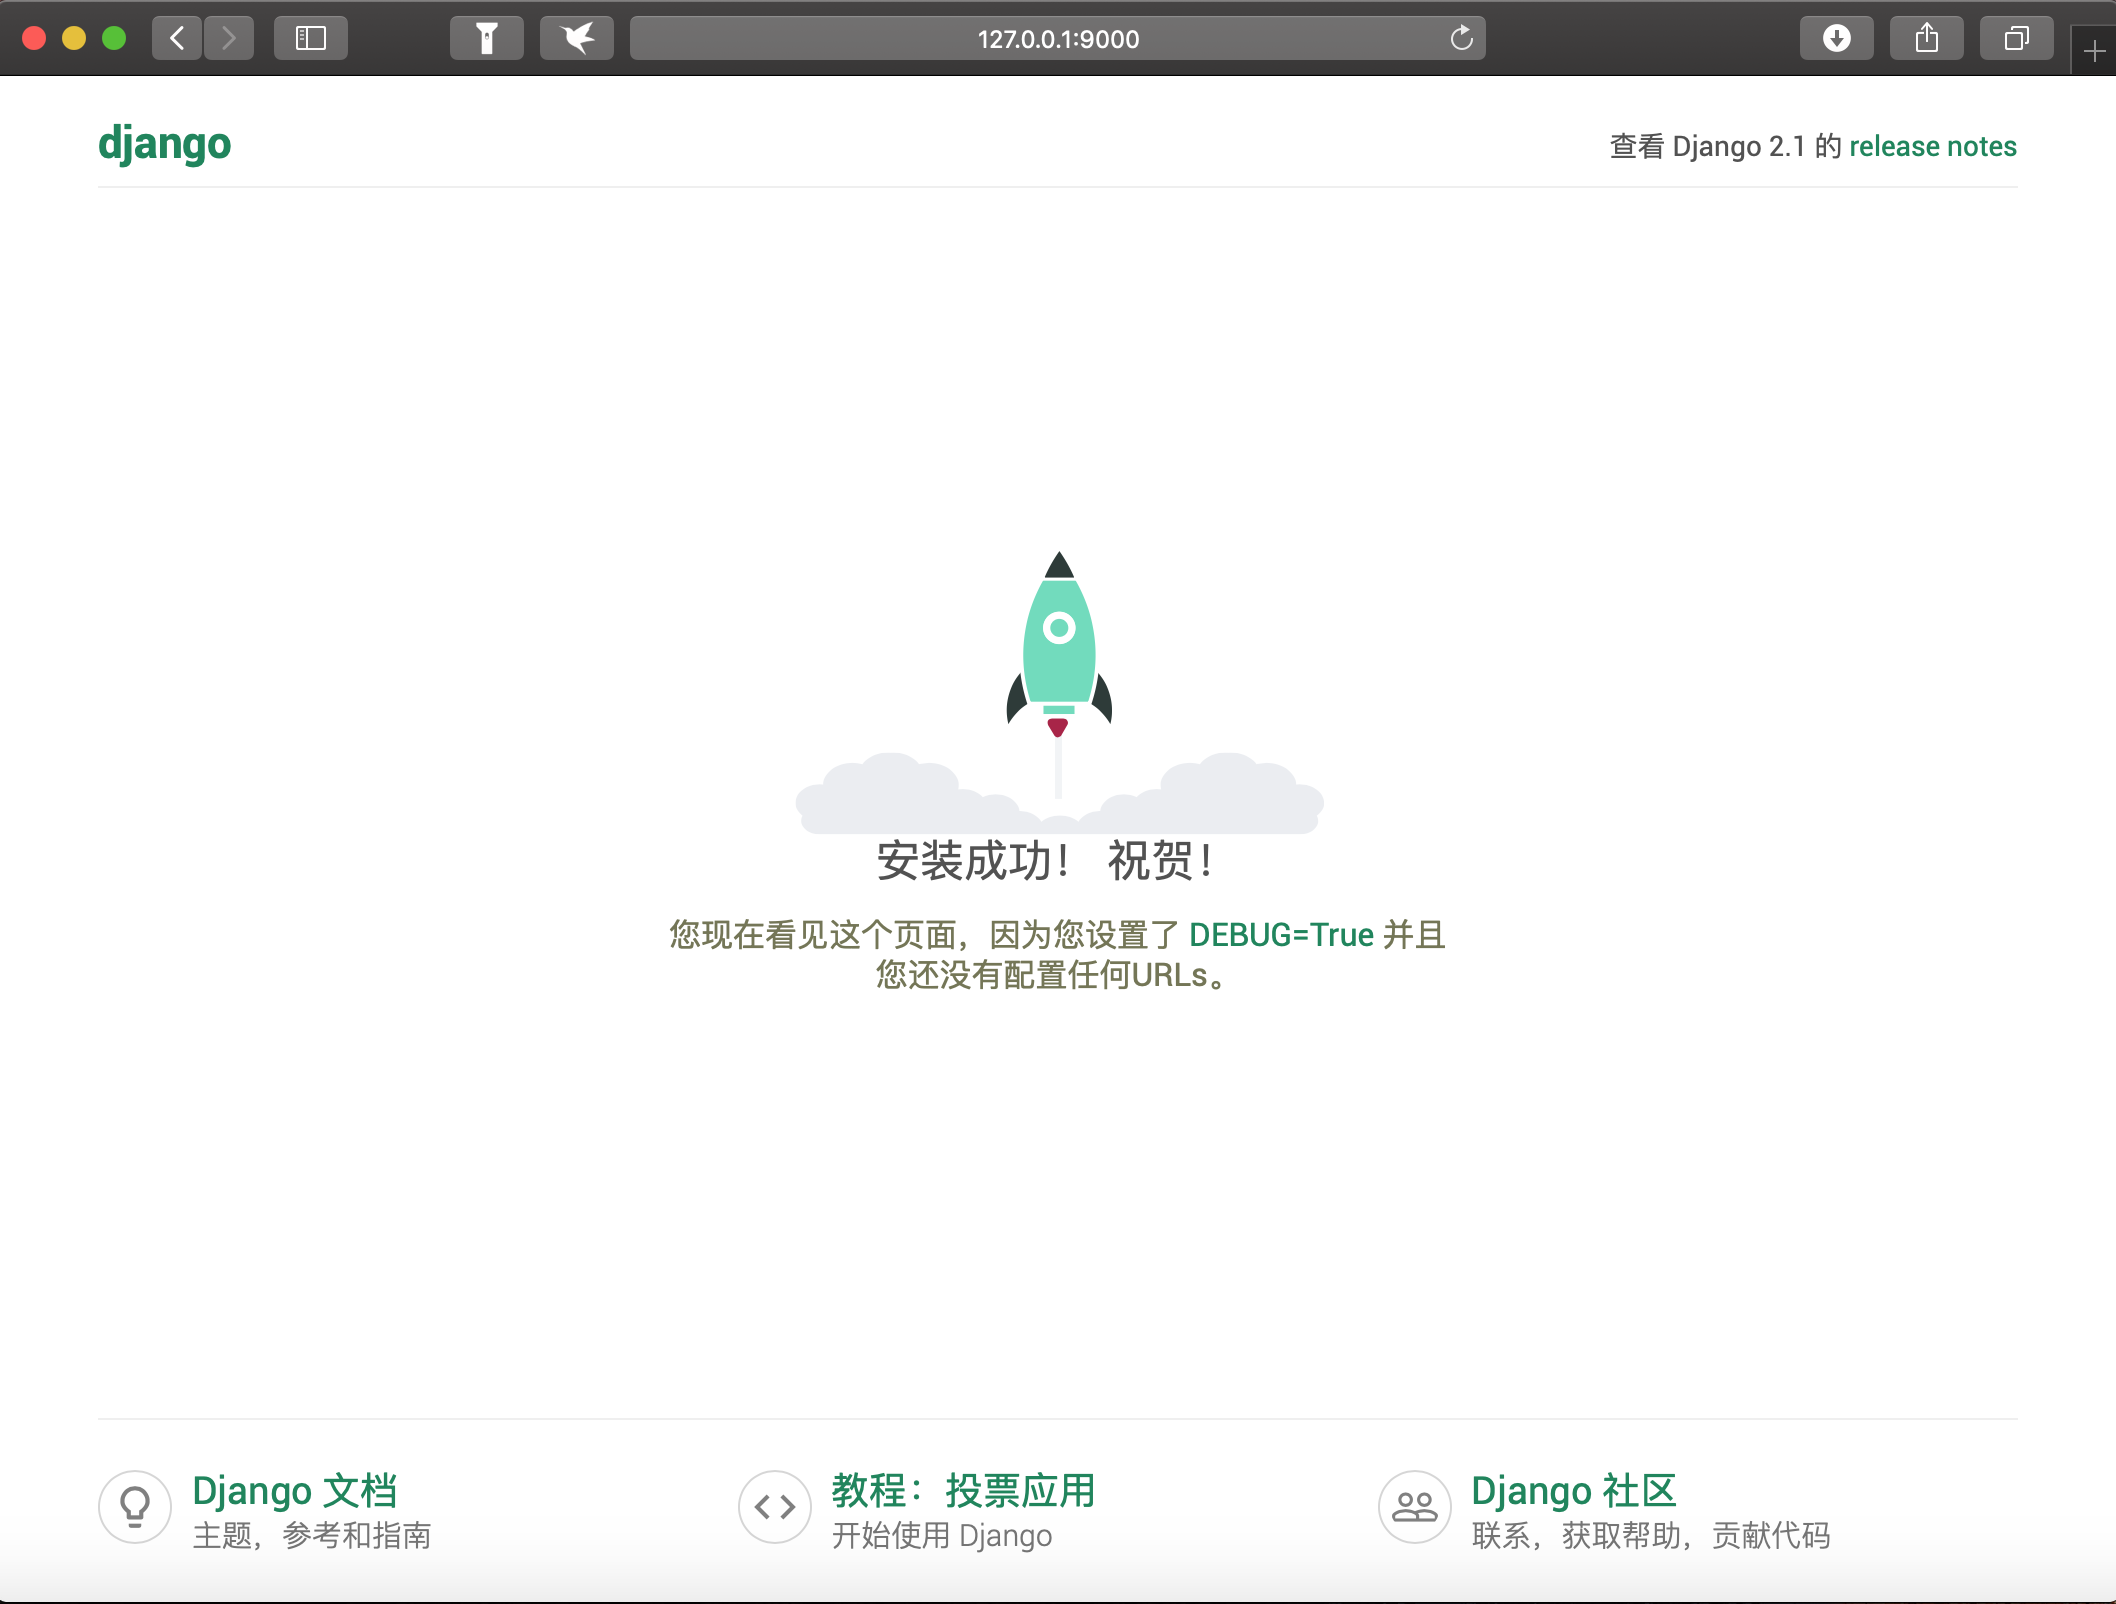Go back with the Safari back arrow
The width and height of the screenshot is (2116, 1604).
click(177, 39)
